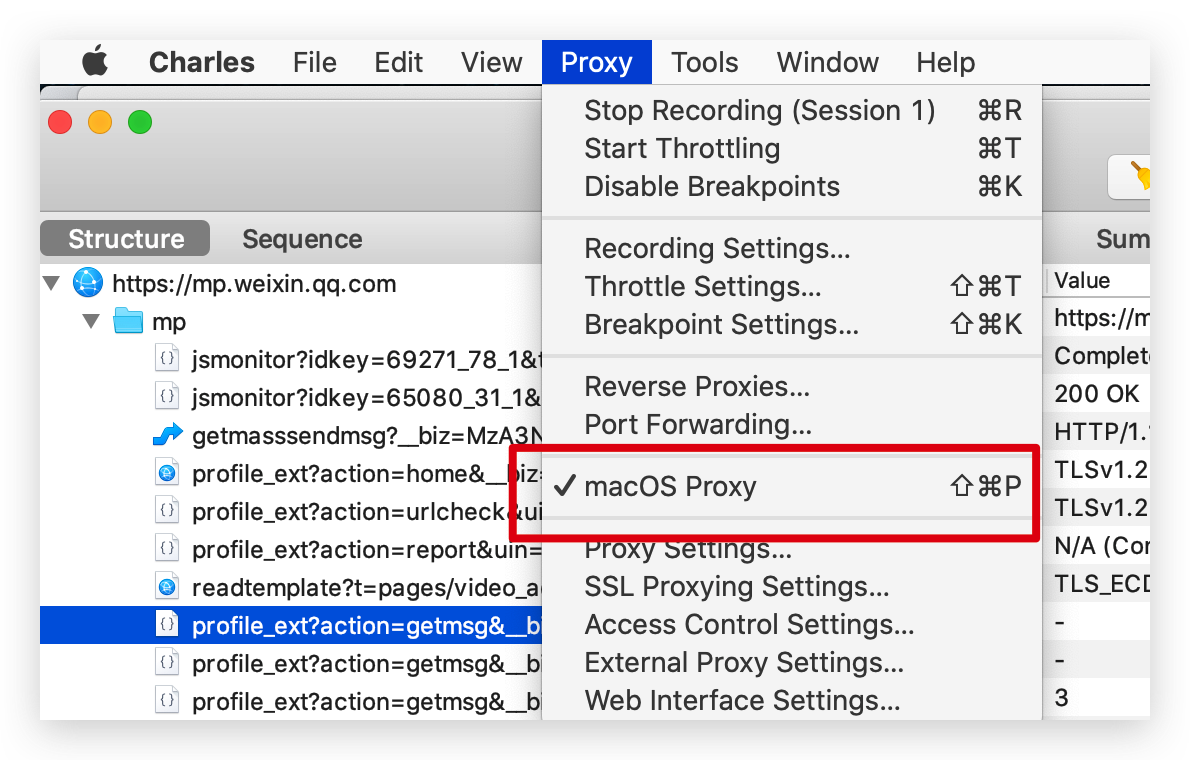Open SSL Proxying Settings from the Proxy menu
Image resolution: width=1190 pixels, height=760 pixels.
pyautogui.click(x=736, y=587)
